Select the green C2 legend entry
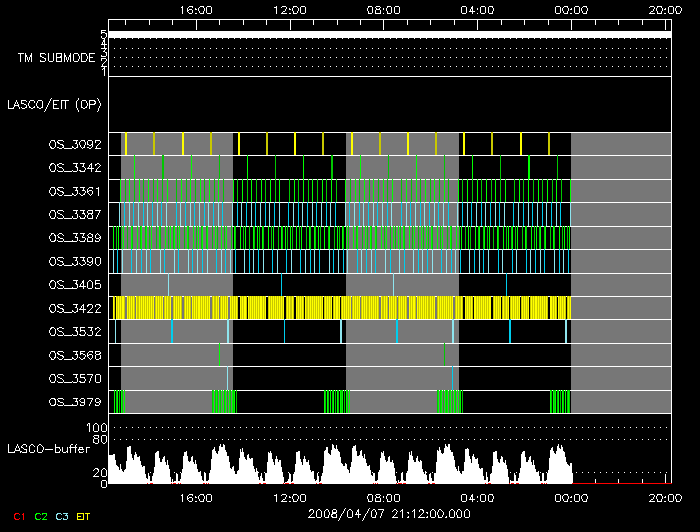 click(41, 516)
